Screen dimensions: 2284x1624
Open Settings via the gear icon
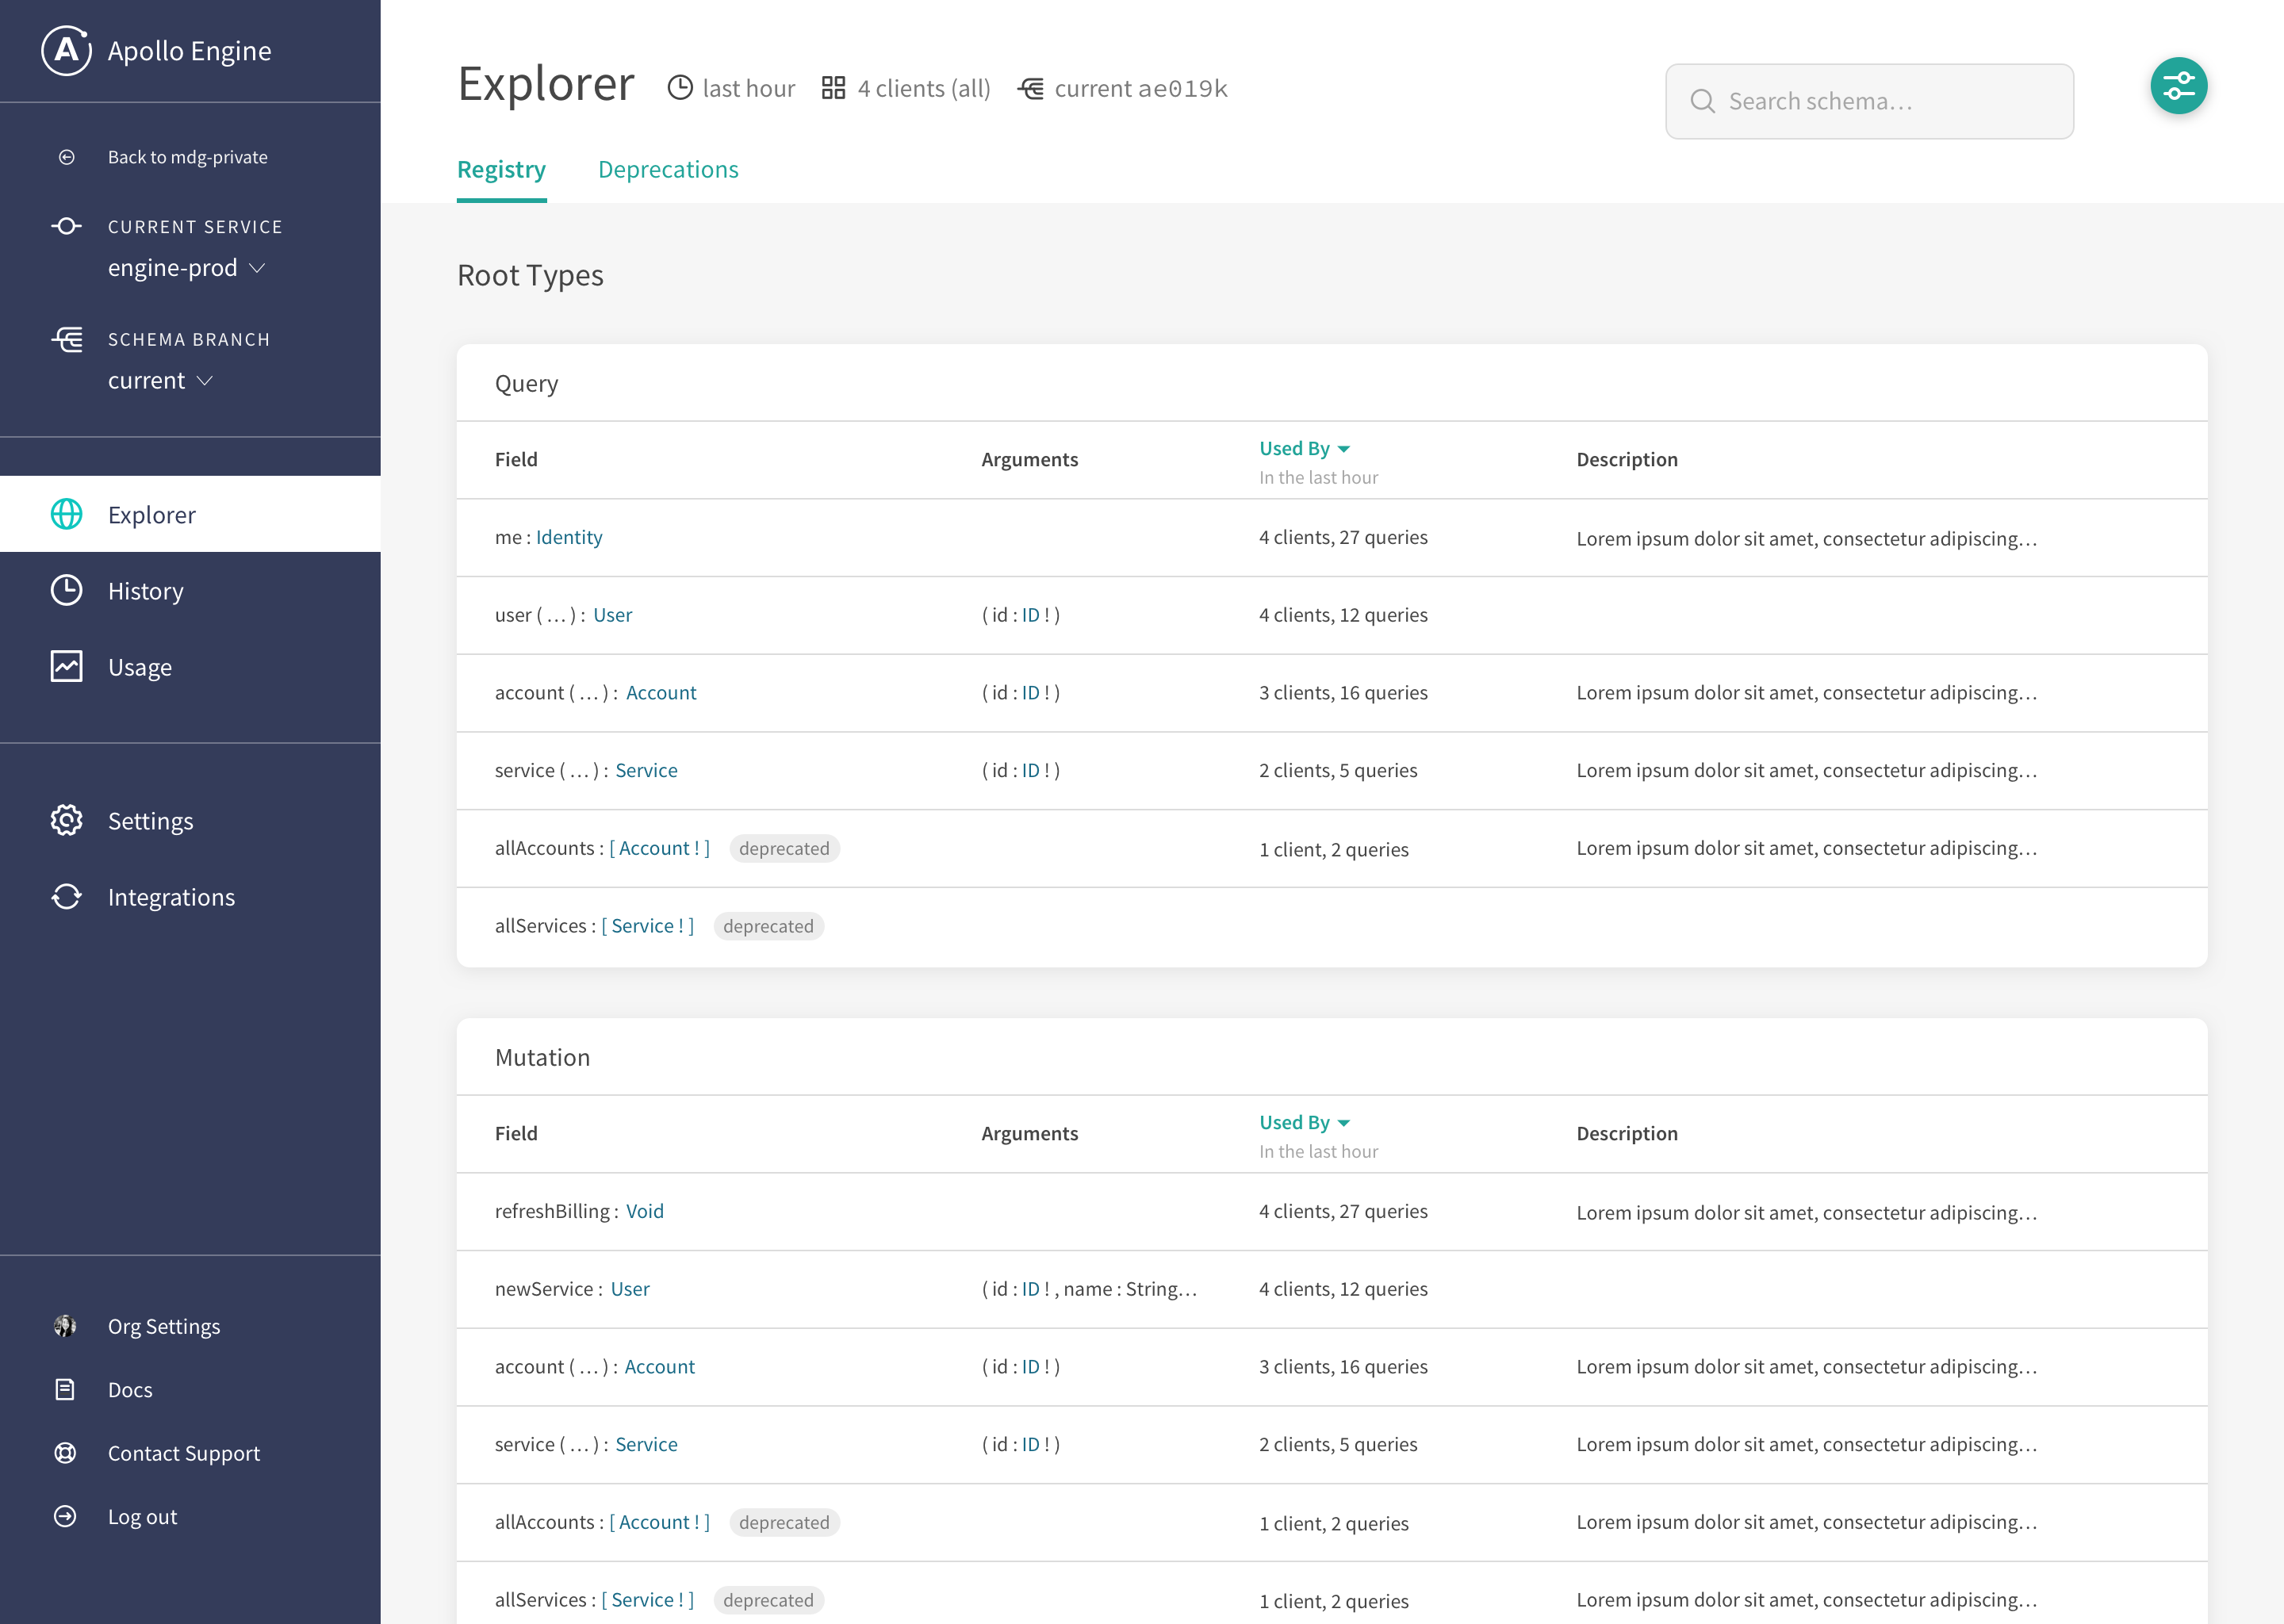[x=66, y=820]
